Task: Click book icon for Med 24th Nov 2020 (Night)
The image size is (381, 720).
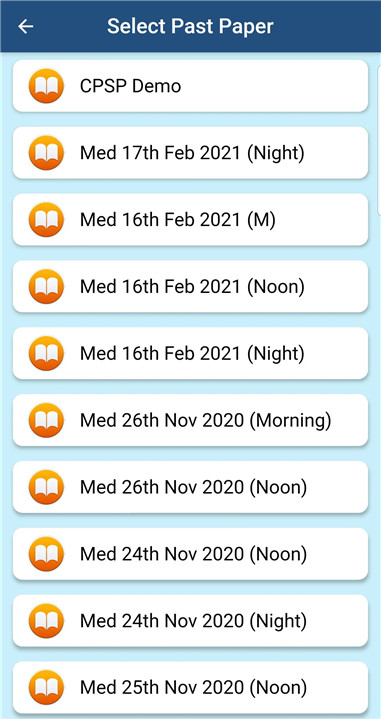Action: [46, 620]
